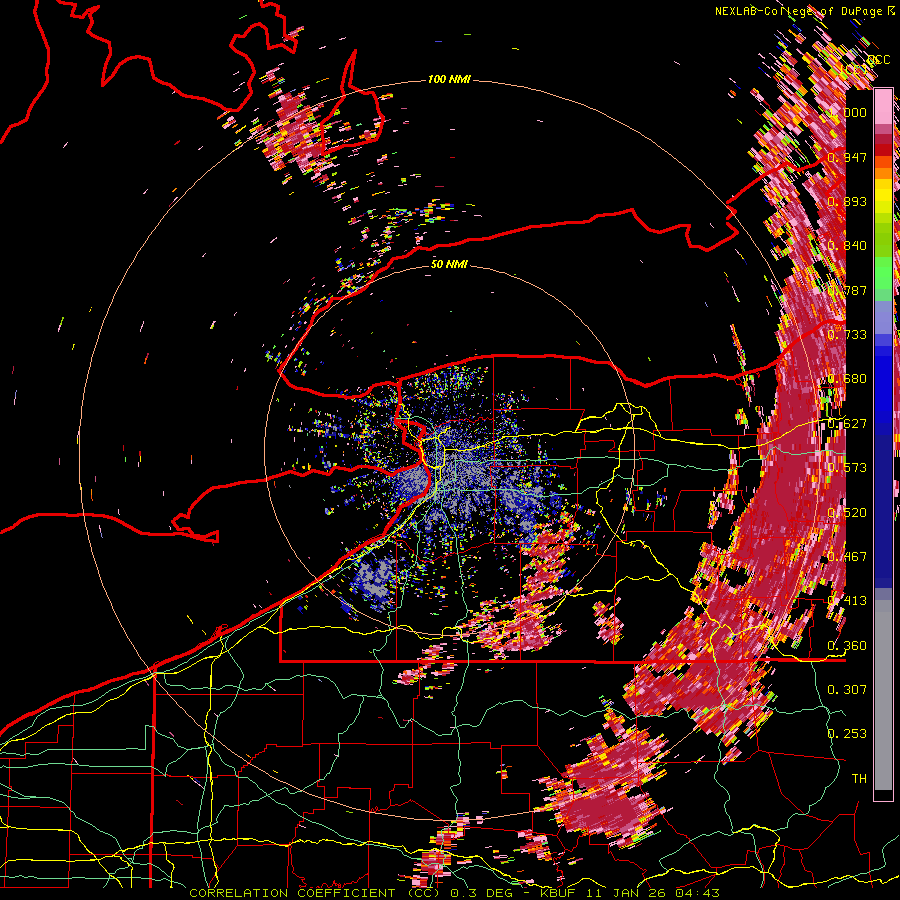Click the 0.733 legend value

(847, 335)
